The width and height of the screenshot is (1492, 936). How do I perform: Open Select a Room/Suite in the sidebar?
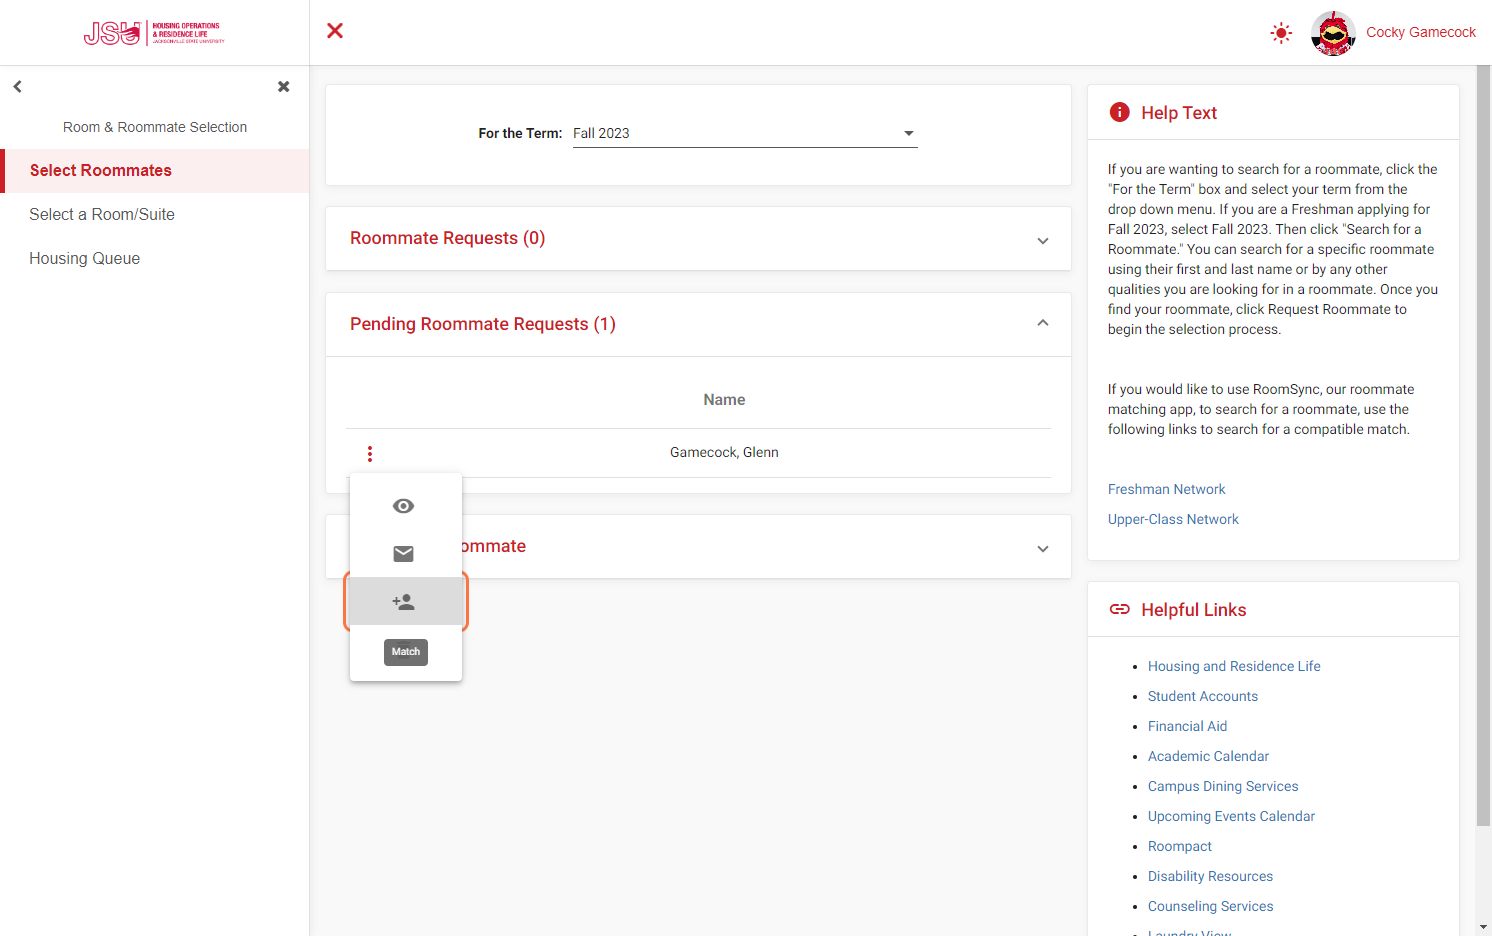click(x=155, y=215)
